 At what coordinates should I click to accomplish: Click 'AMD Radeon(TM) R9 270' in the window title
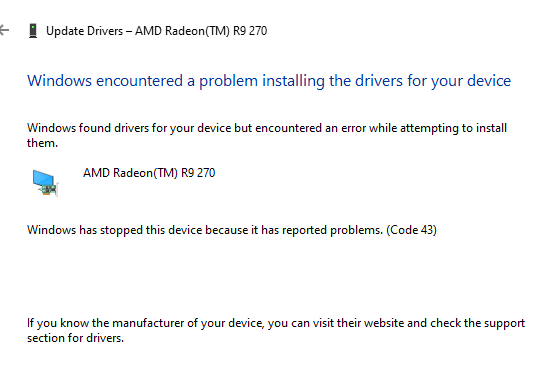coord(201,31)
